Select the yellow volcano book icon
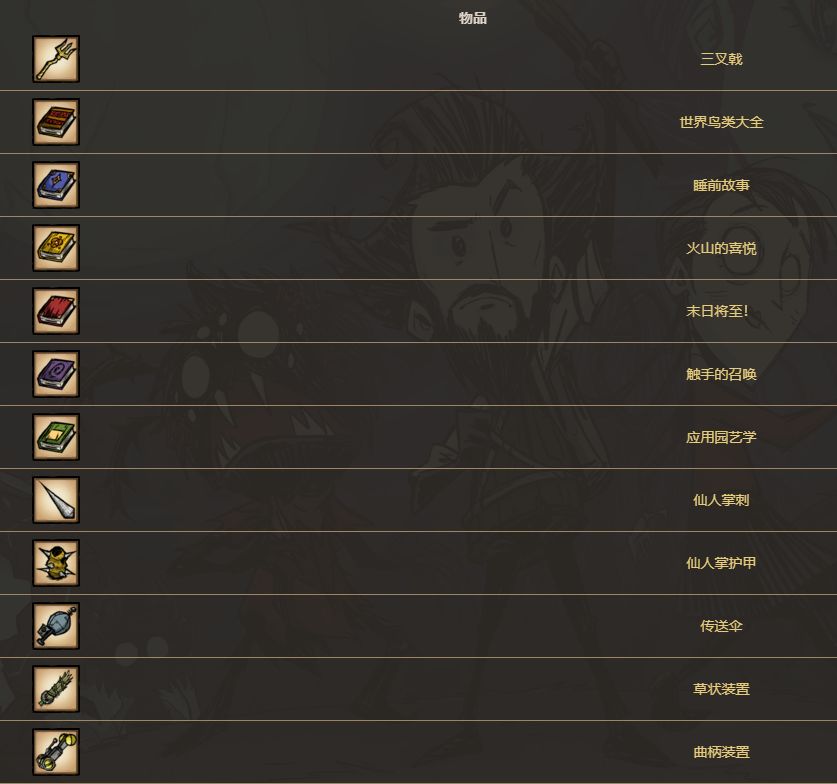Image resolution: width=837 pixels, height=784 pixels. pyautogui.click(x=56, y=248)
